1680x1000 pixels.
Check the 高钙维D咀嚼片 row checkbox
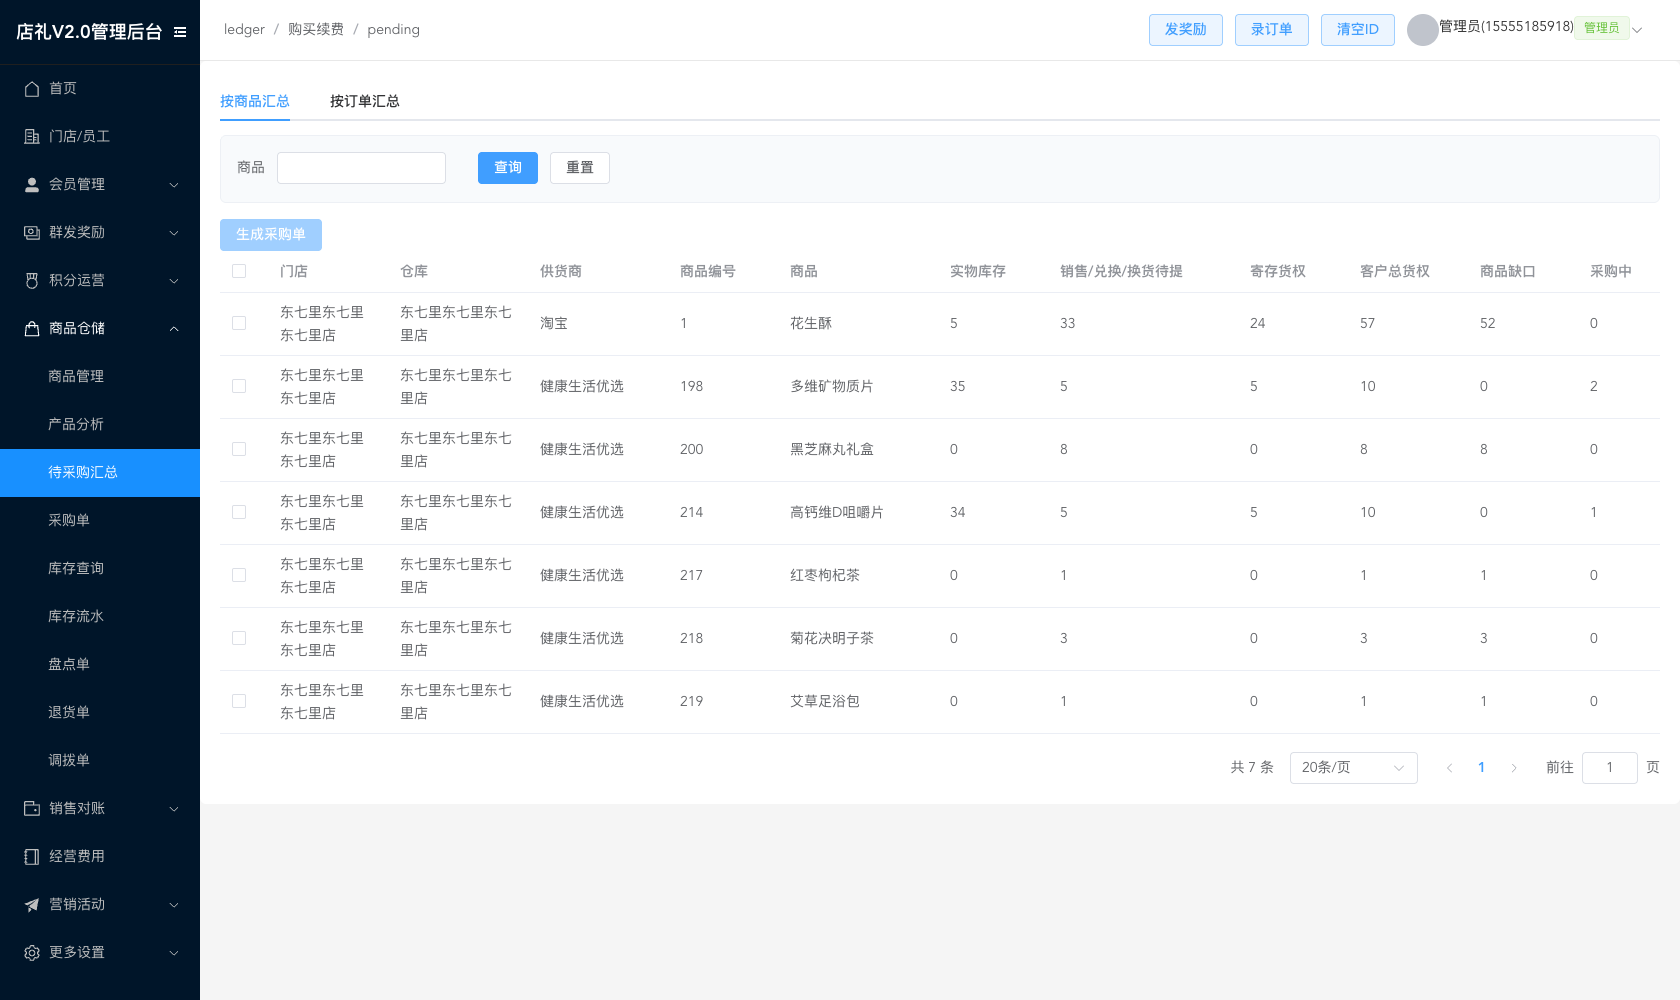(x=239, y=512)
